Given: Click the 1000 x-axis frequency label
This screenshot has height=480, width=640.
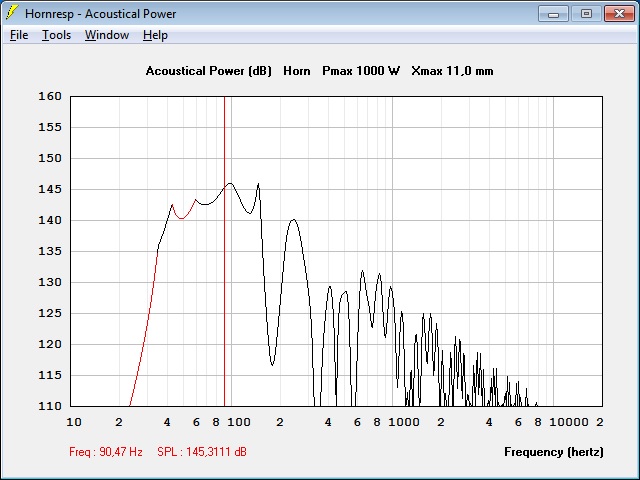Looking at the screenshot, I should pyautogui.click(x=404, y=422).
